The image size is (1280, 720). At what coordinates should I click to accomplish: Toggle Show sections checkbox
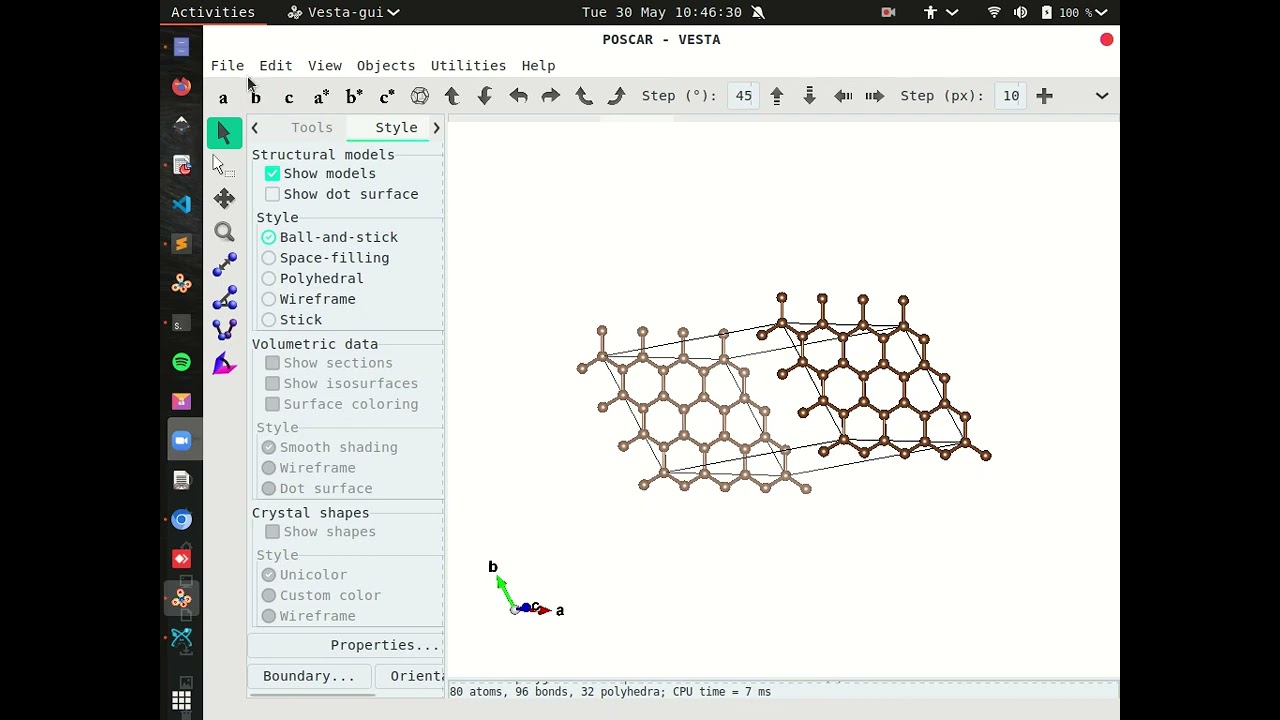click(x=272, y=363)
